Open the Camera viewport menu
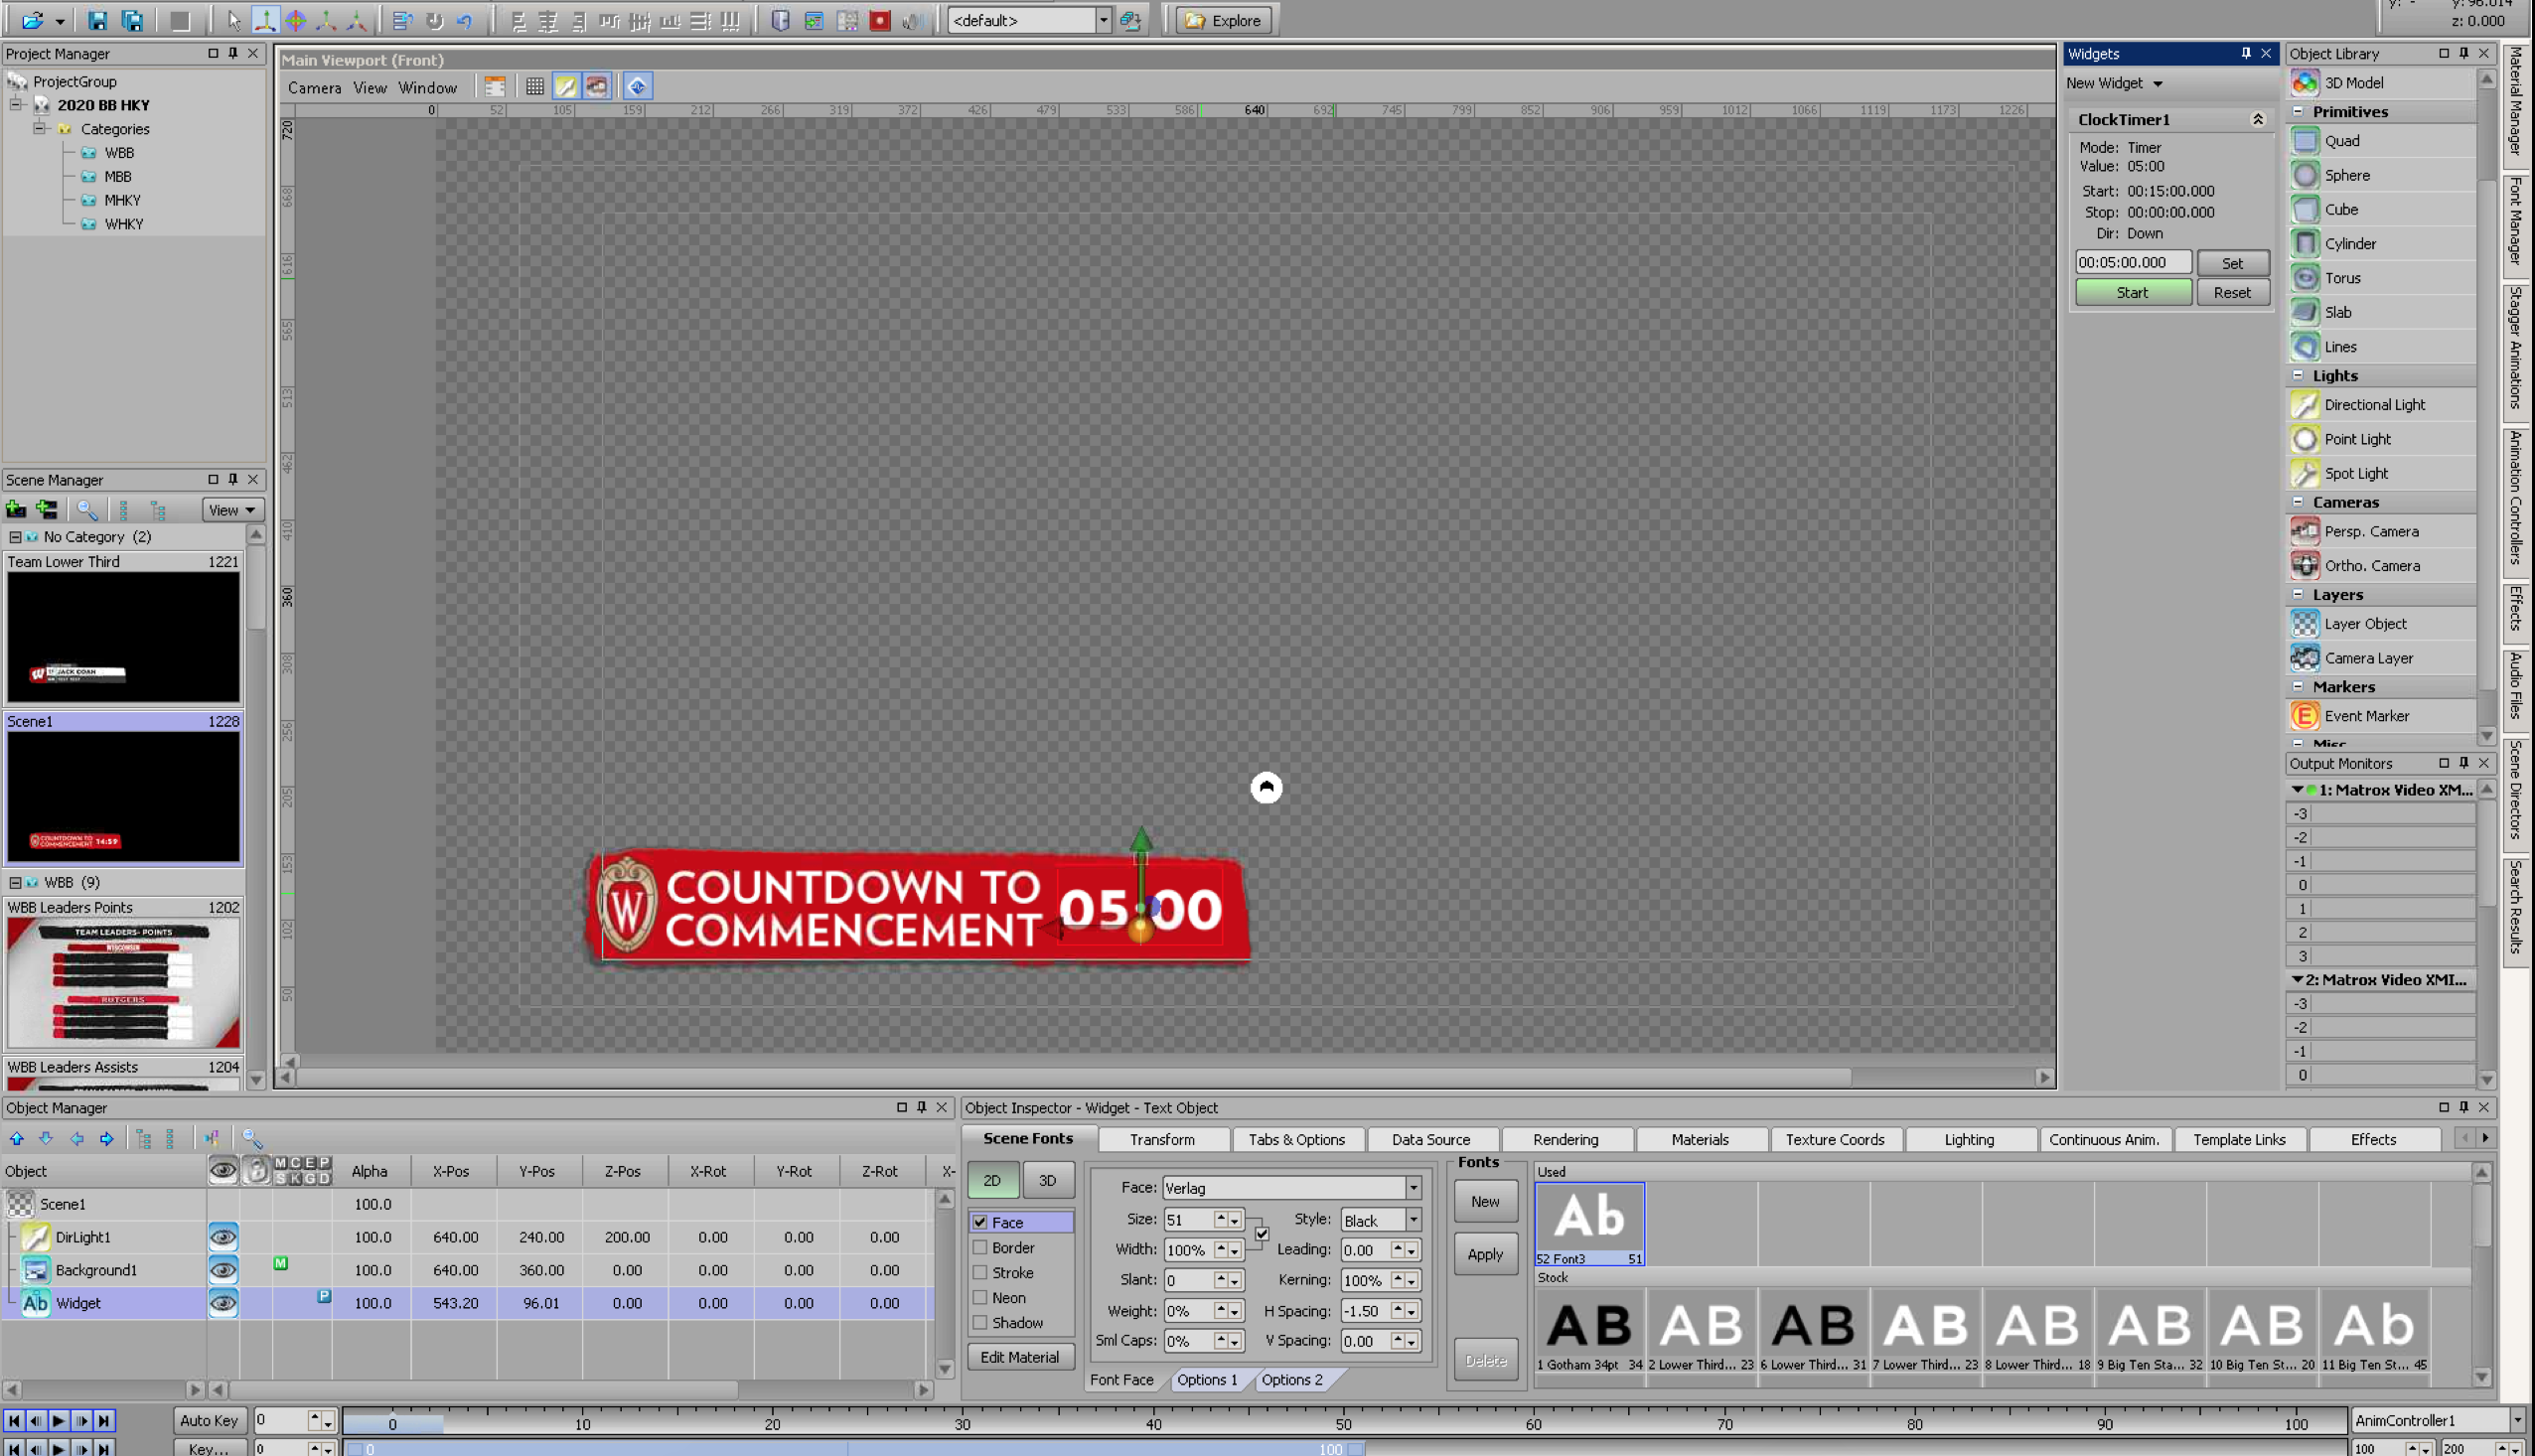This screenshot has height=1456, width=2535. [314, 87]
